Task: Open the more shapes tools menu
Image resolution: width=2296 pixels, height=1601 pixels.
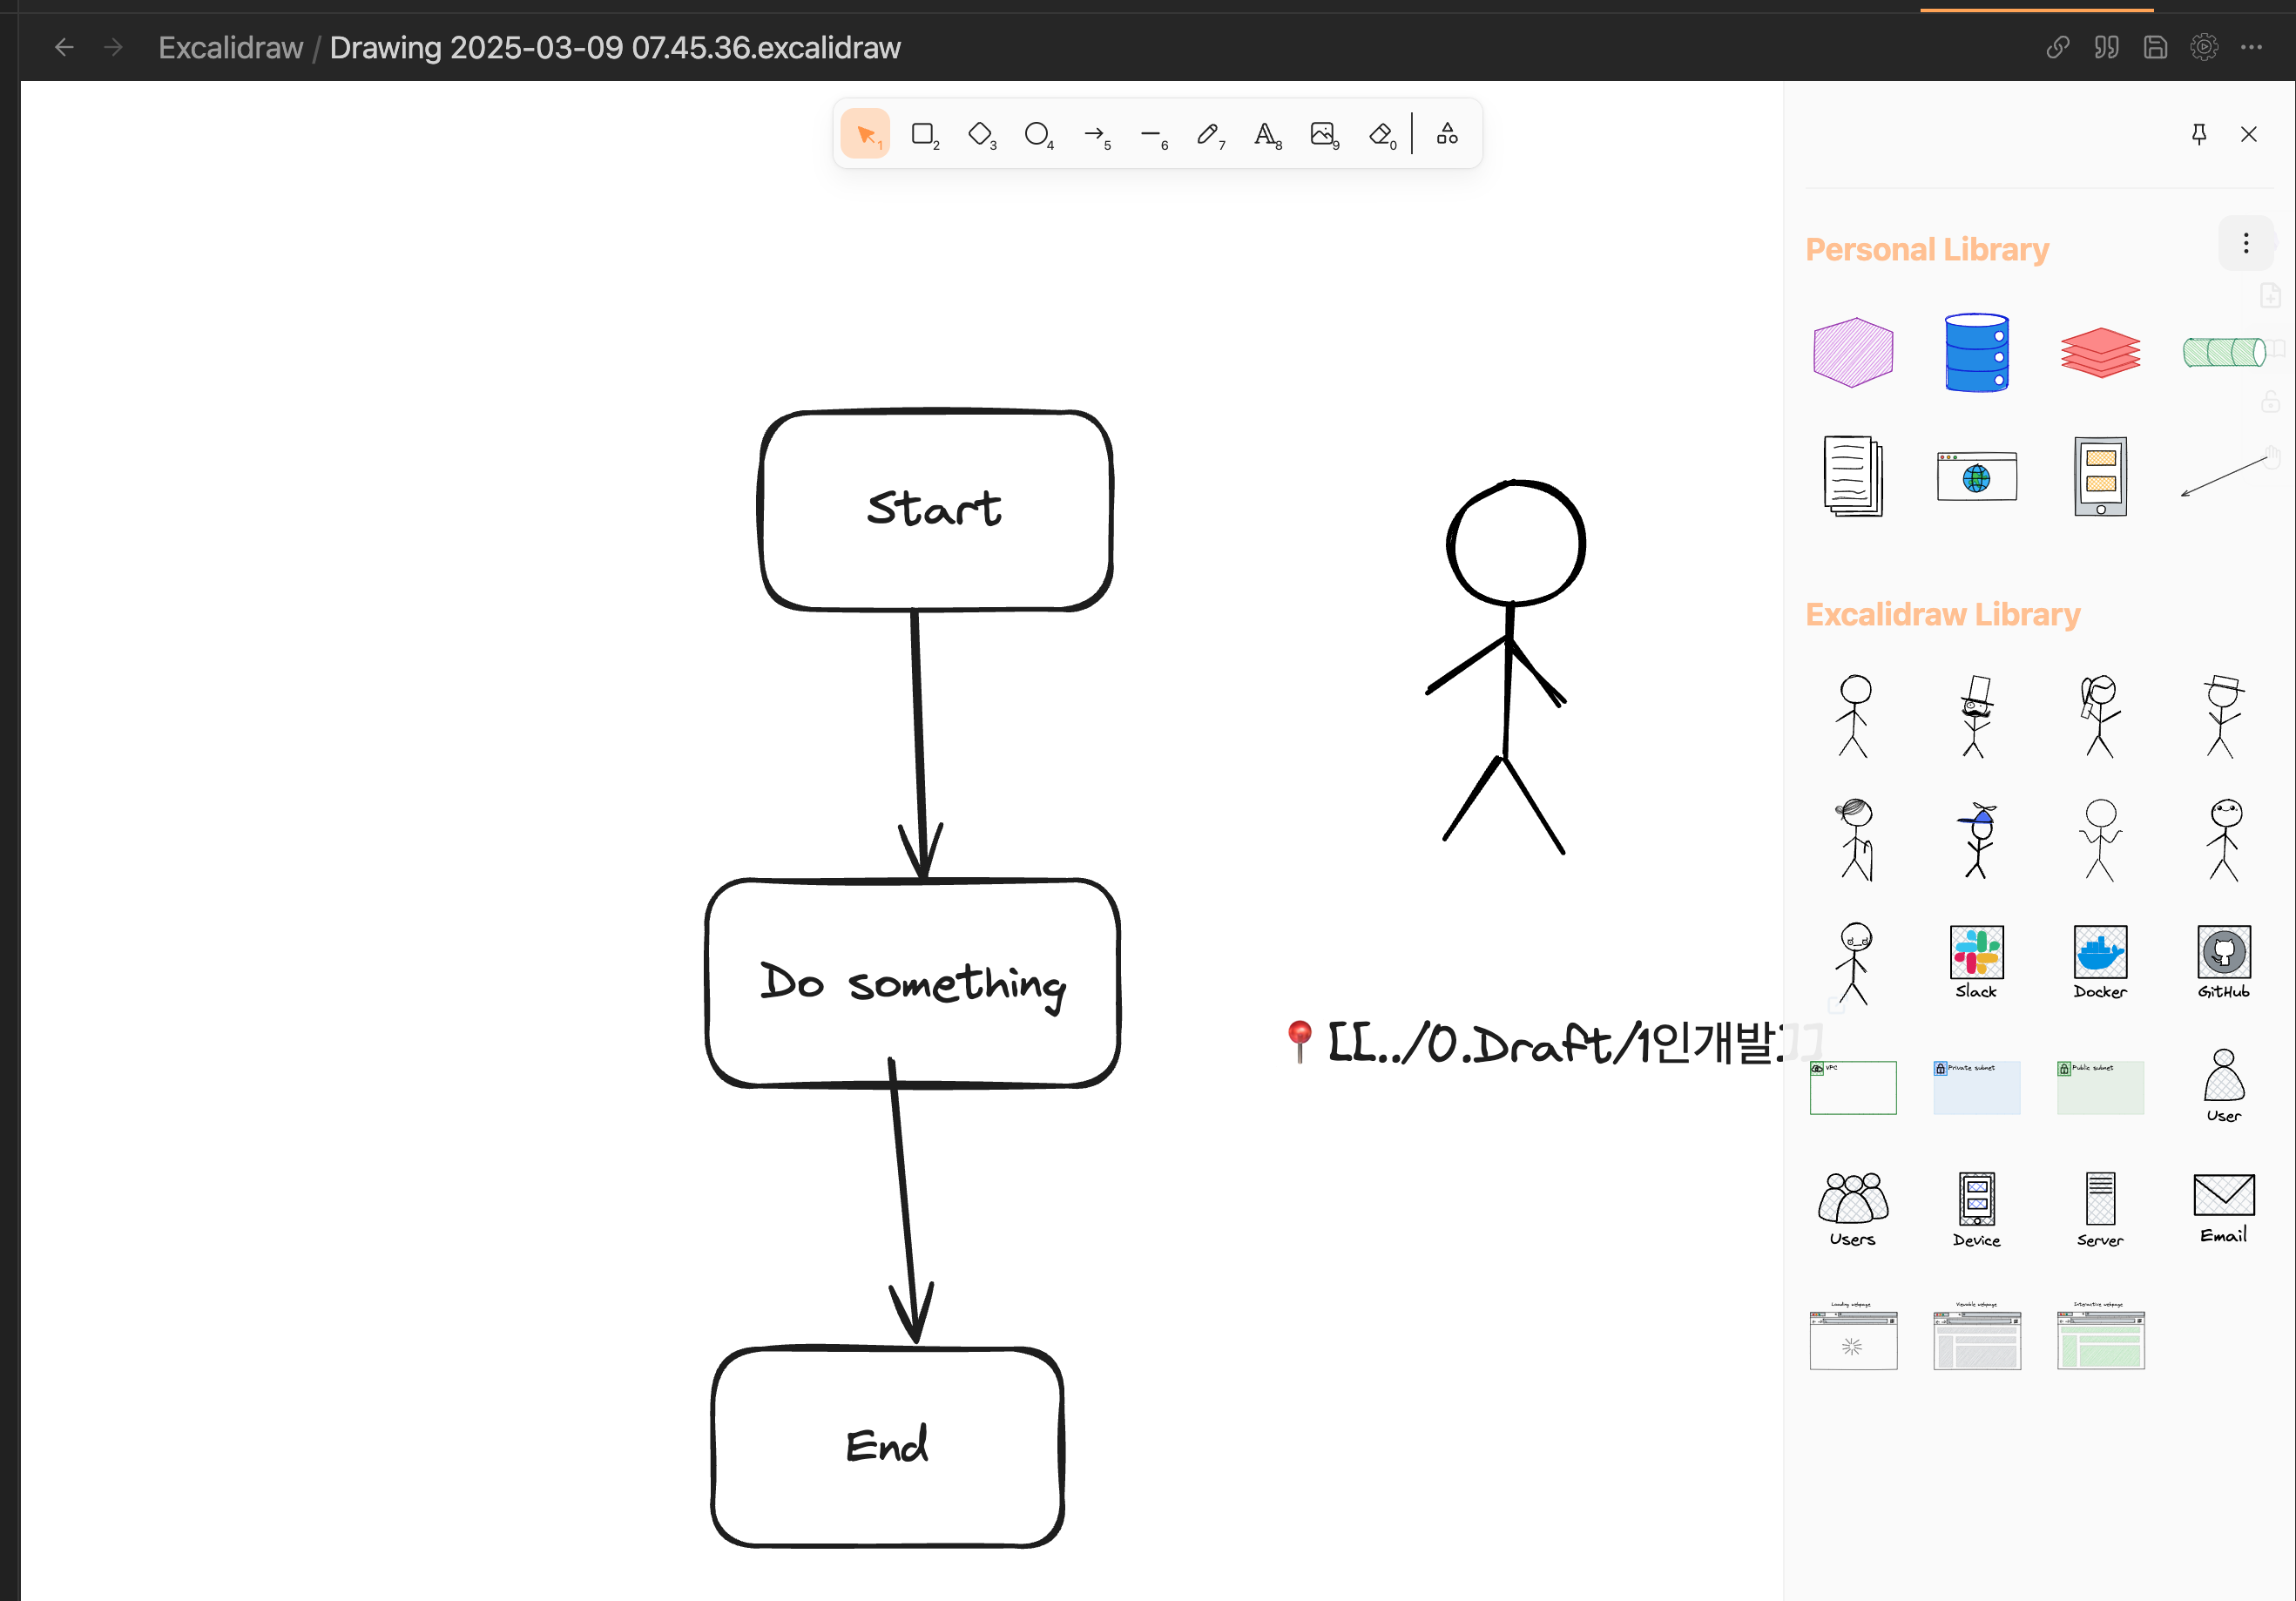Action: [1447, 134]
